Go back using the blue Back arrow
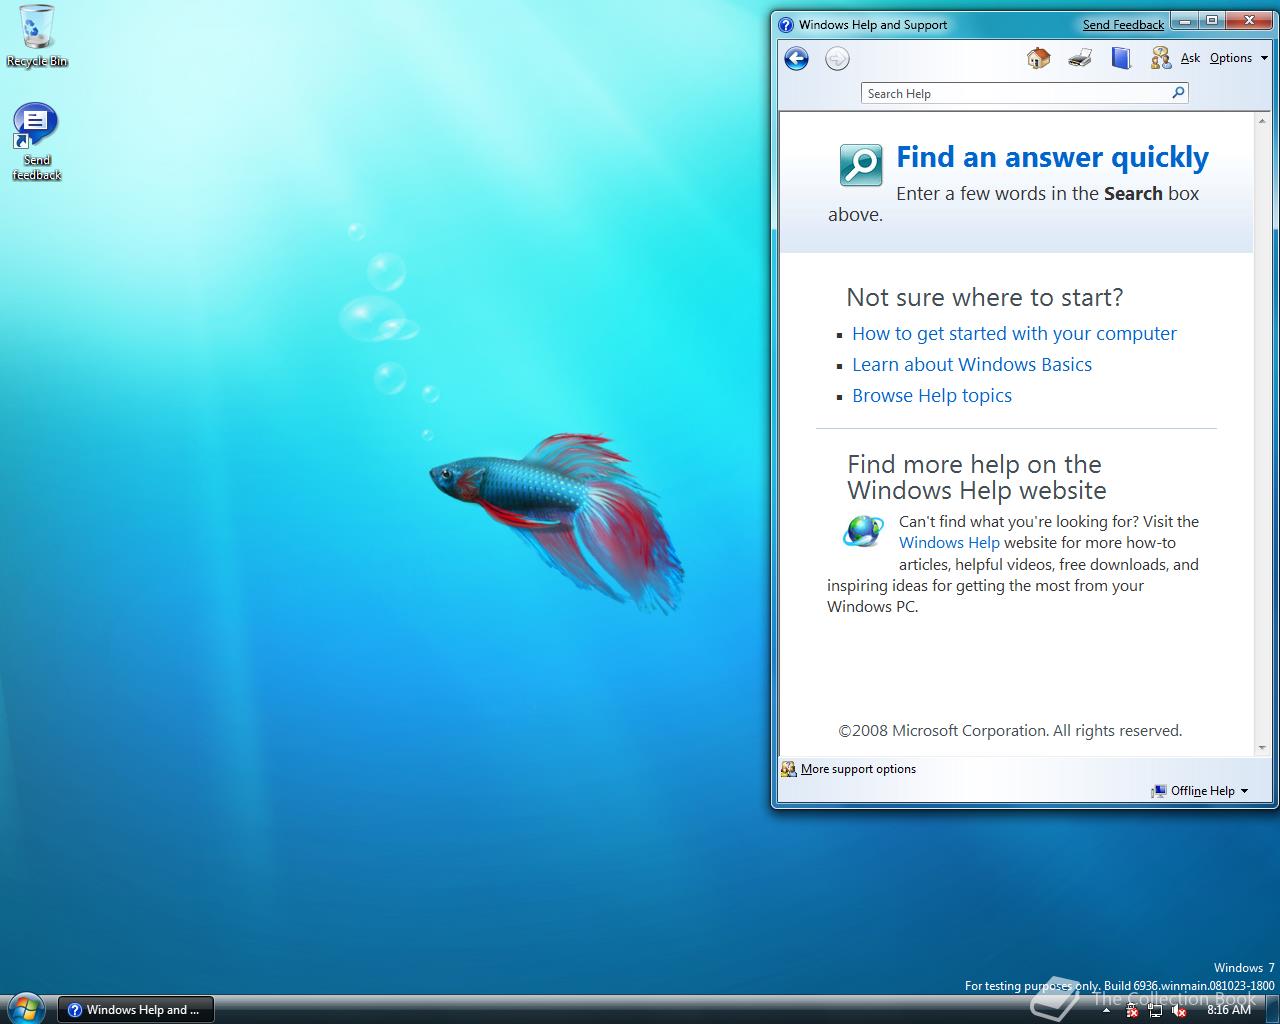Screen dimensions: 1280x1024 click(796, 59)
